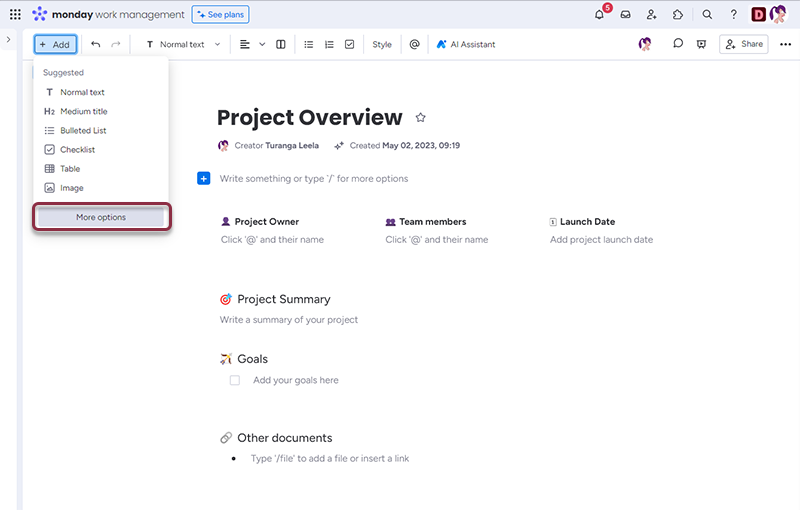Open the inbox tray icon
Screen dimensions: 800x510
[626, 15]
